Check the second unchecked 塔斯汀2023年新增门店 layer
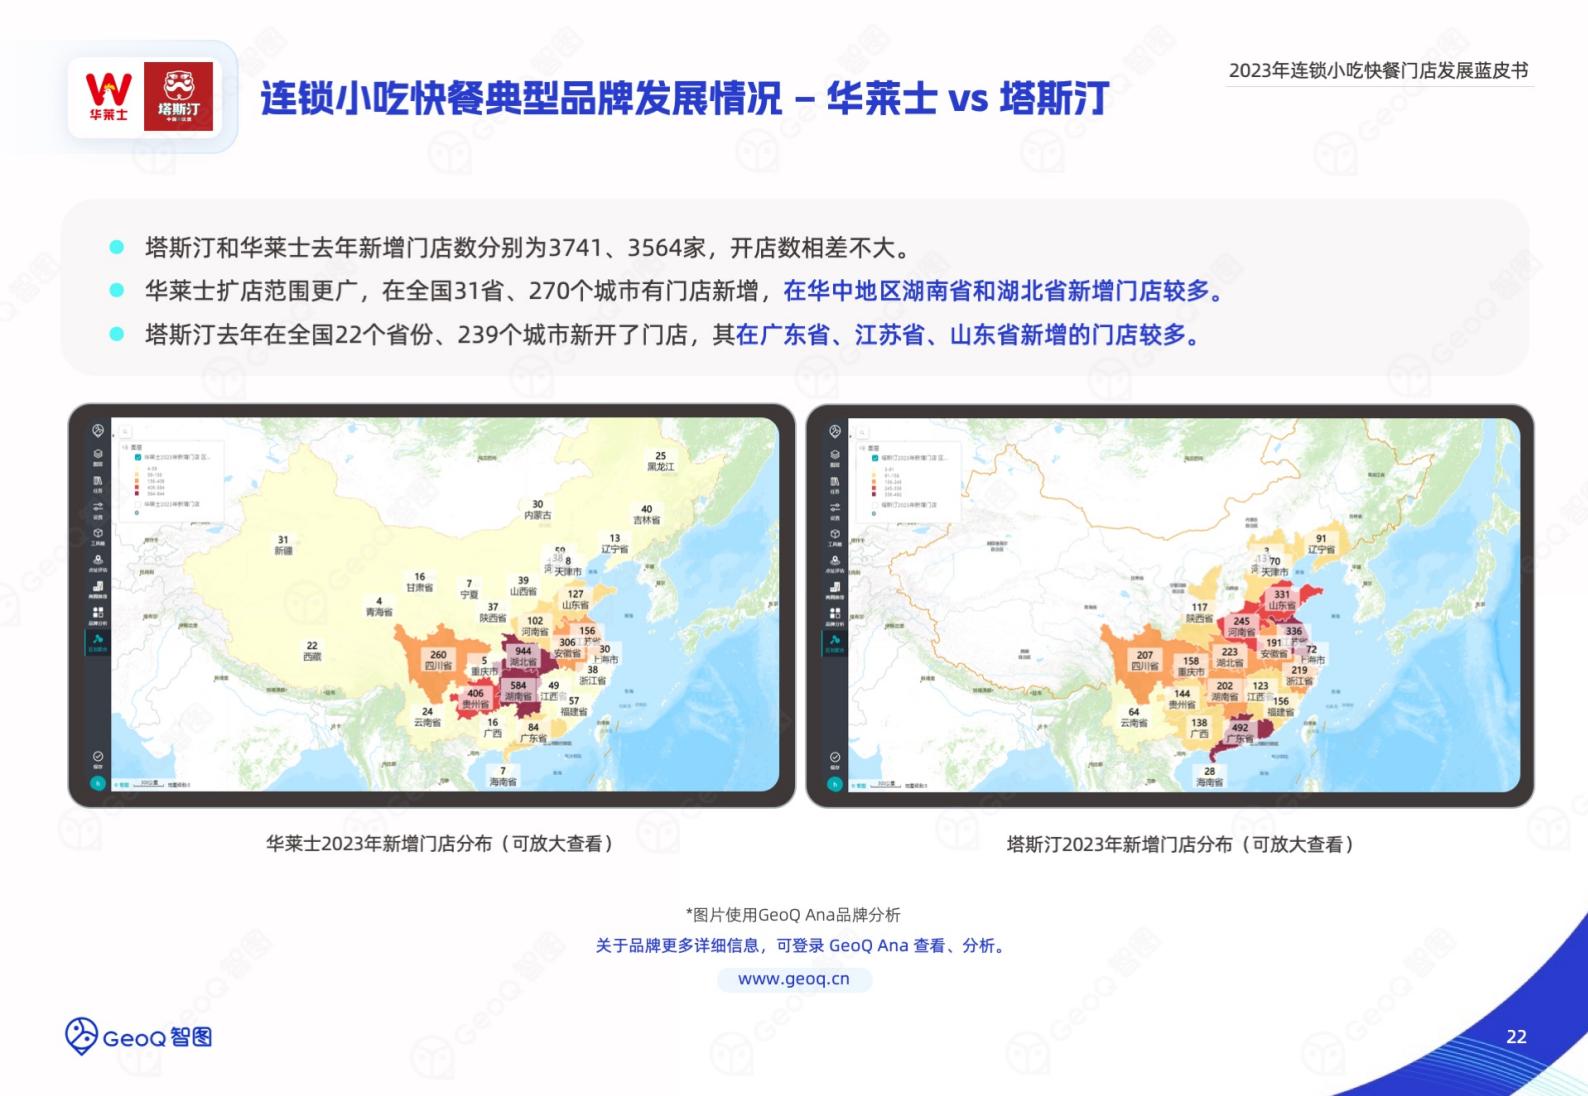Image resolution: width=1588 pixels, height=1096 pixels. pos(875,504)
